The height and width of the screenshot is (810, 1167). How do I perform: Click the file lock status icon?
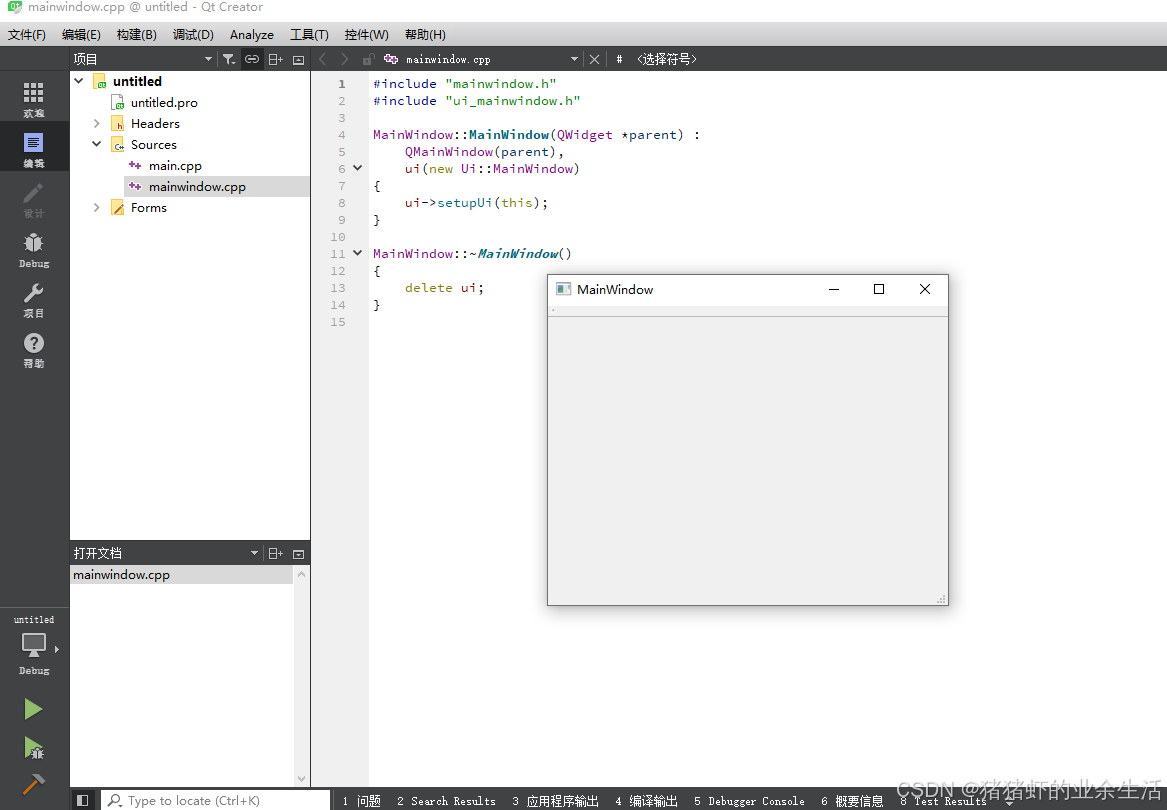pos(368,59)
